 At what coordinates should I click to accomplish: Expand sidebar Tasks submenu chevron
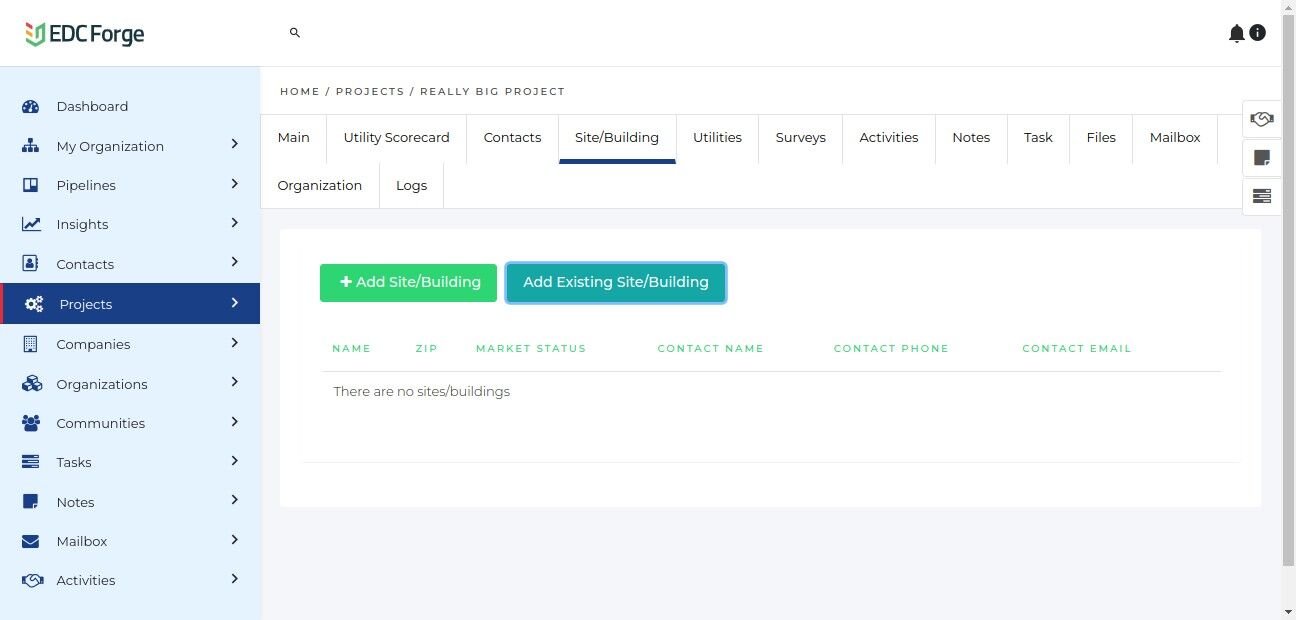(x=235, y=460)
